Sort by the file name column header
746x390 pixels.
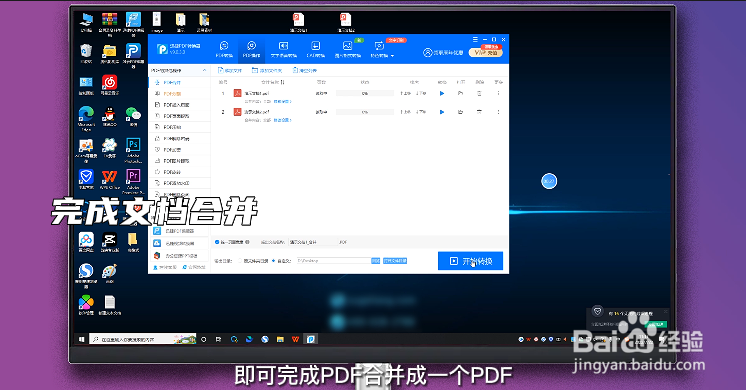[x=273, y=82]
